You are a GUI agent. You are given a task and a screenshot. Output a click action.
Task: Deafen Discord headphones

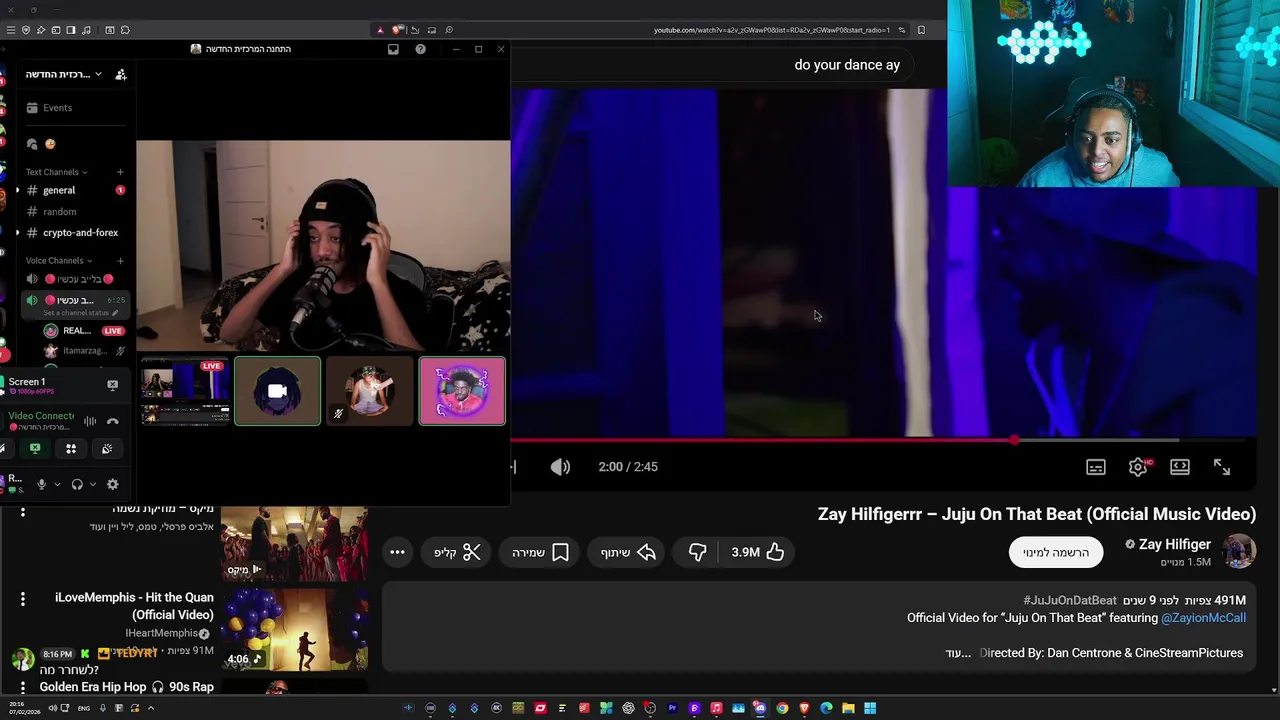(x=77, y=484)
